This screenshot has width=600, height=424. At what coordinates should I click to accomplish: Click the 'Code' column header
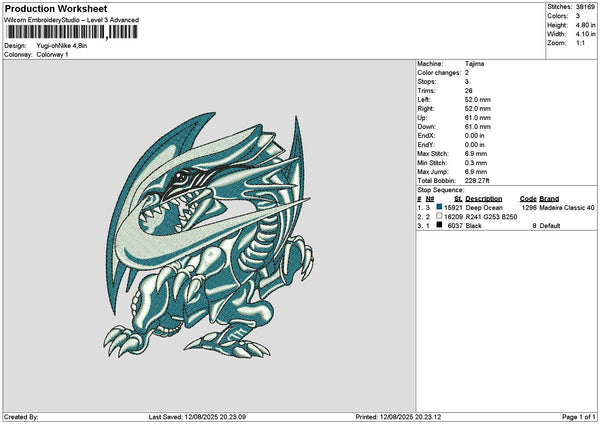tap(528, 199)
